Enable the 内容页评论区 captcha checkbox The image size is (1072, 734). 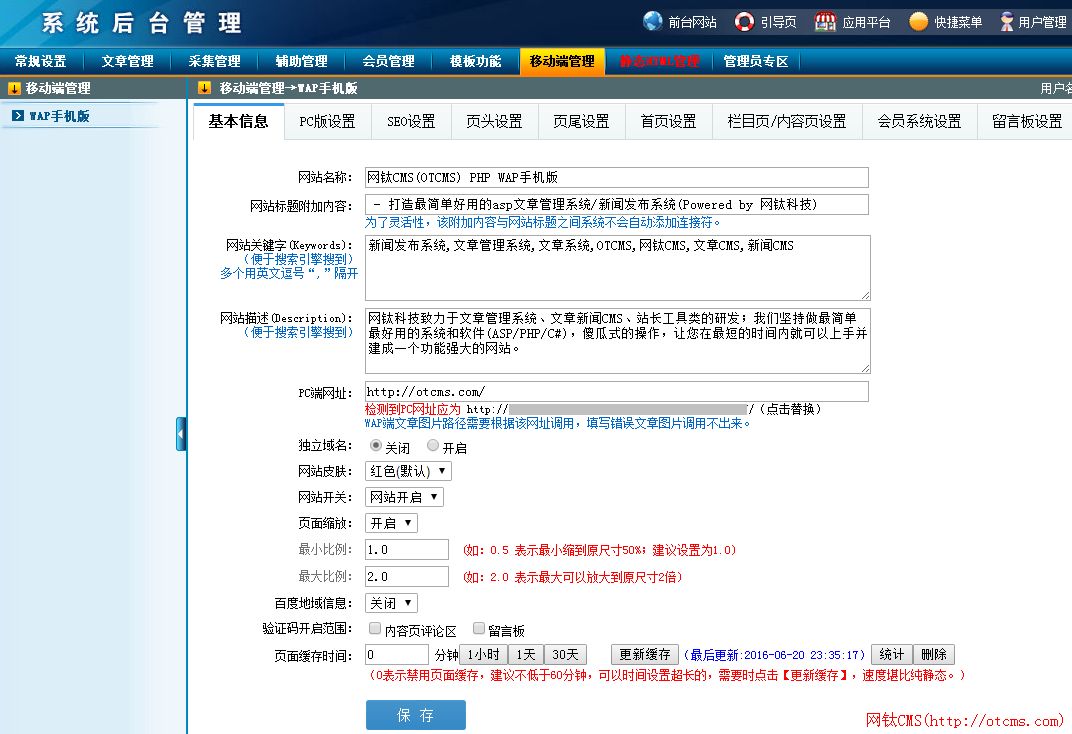[374, 629]
